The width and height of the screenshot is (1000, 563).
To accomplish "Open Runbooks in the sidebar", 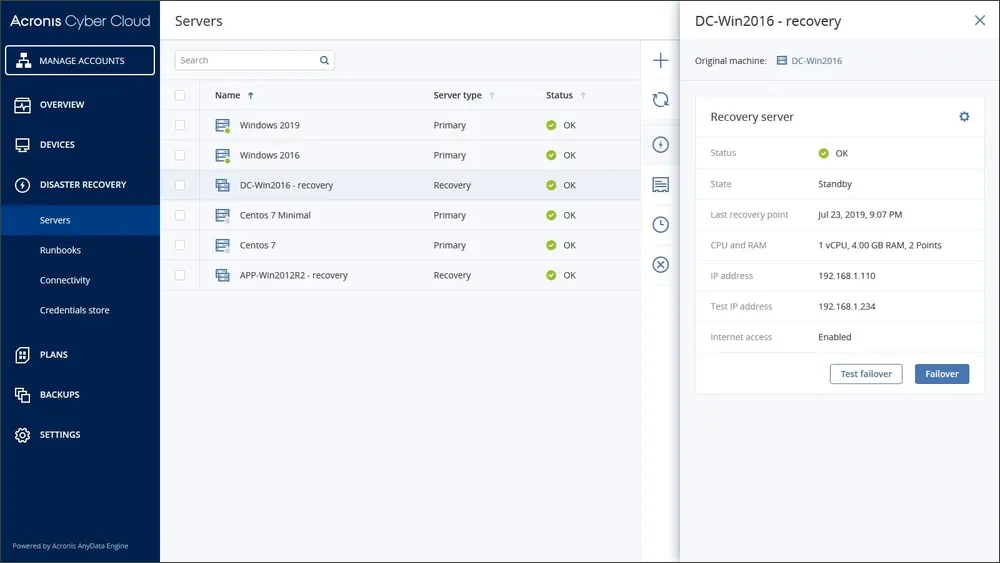I will point(60,250).
